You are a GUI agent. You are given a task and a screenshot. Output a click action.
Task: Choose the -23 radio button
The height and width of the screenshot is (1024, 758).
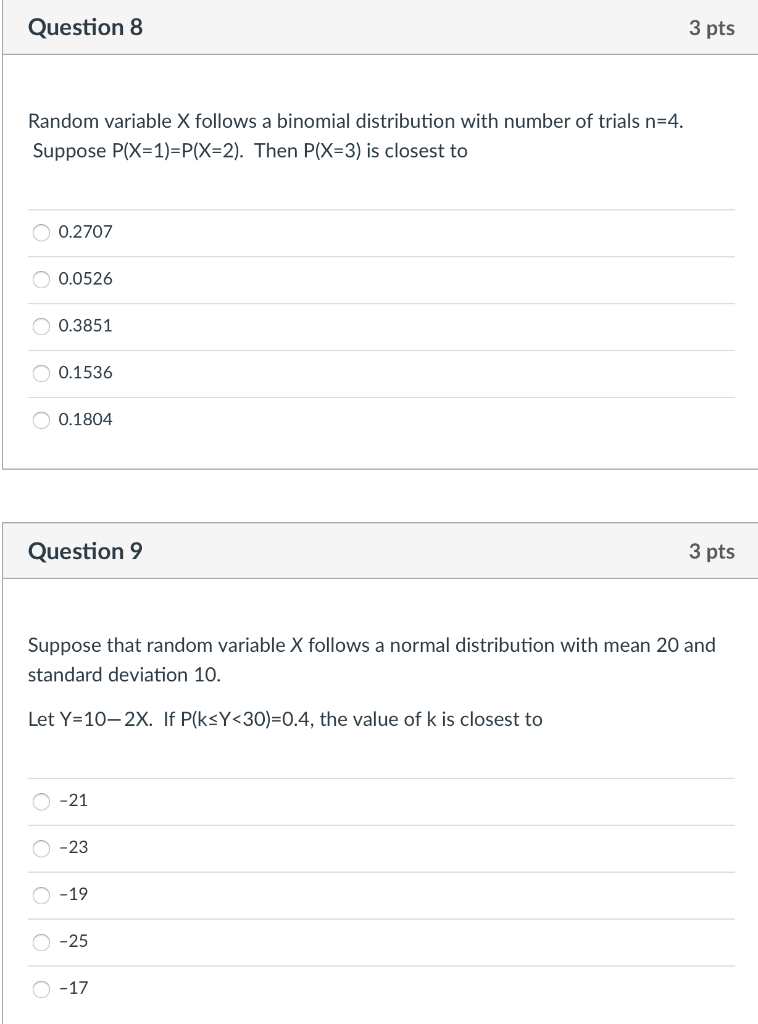(41, 848)
